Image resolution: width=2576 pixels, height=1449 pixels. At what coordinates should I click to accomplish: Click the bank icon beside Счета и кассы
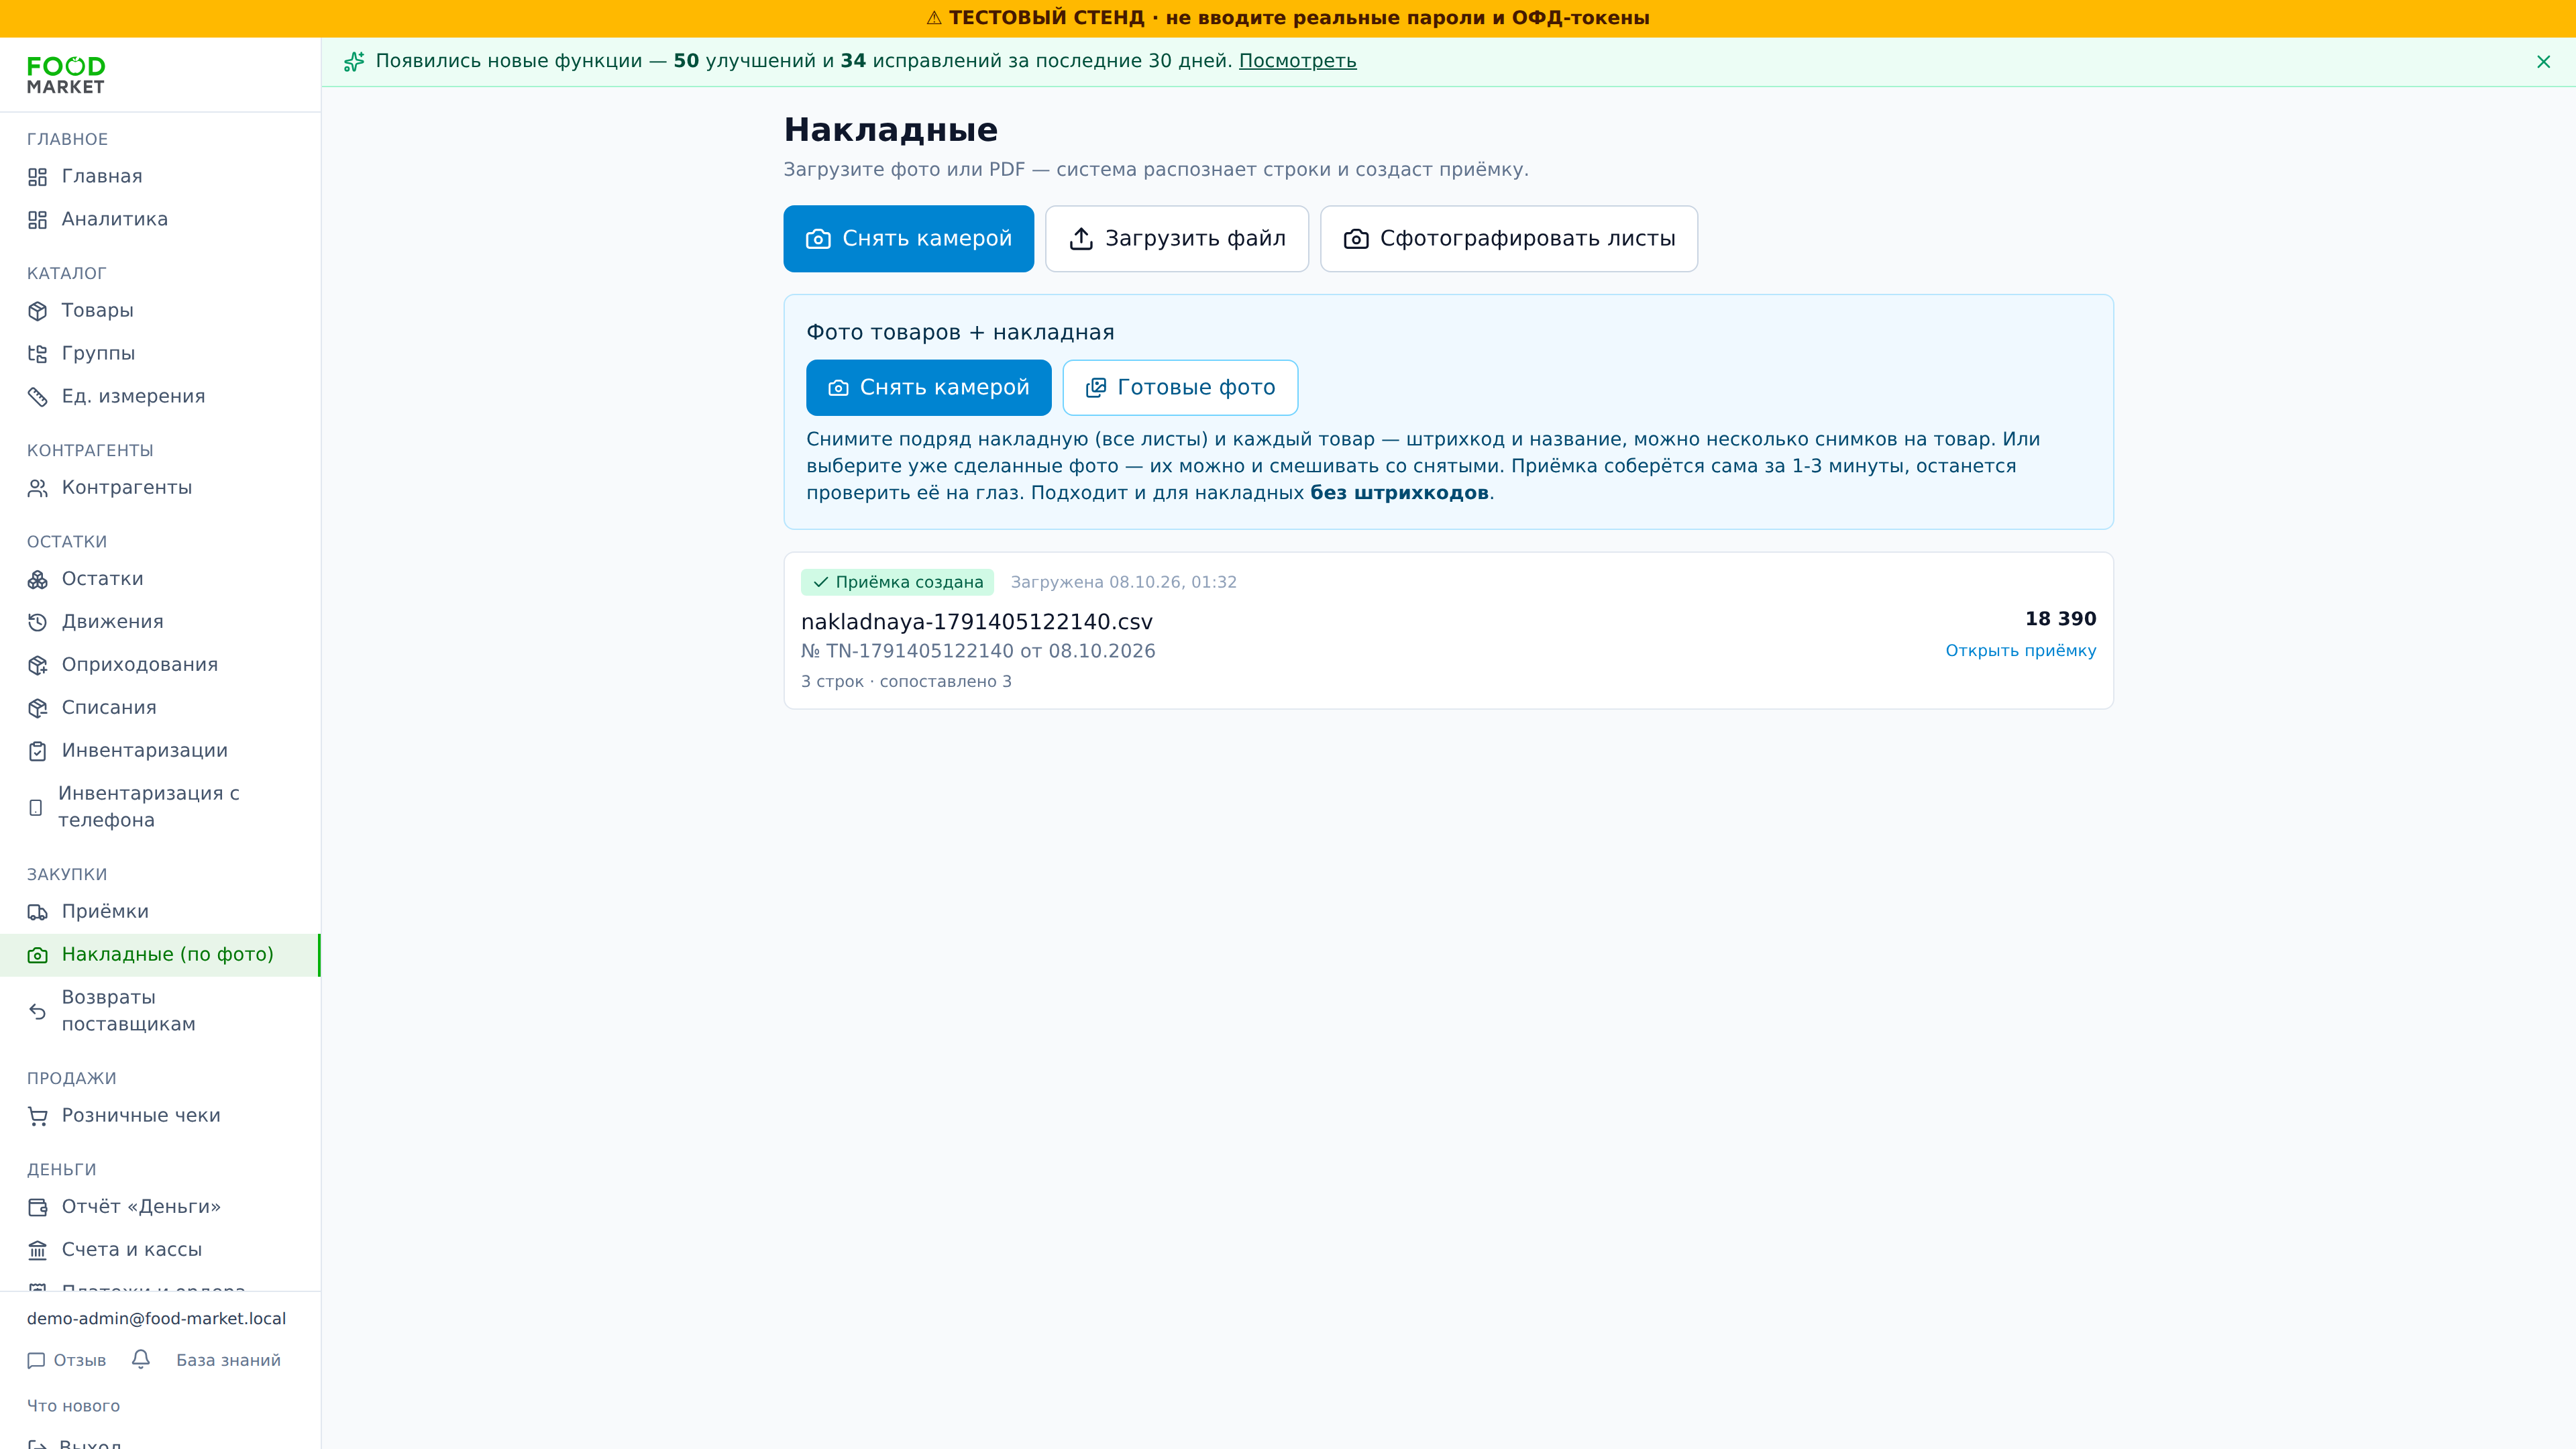[x=38, y=1250]
